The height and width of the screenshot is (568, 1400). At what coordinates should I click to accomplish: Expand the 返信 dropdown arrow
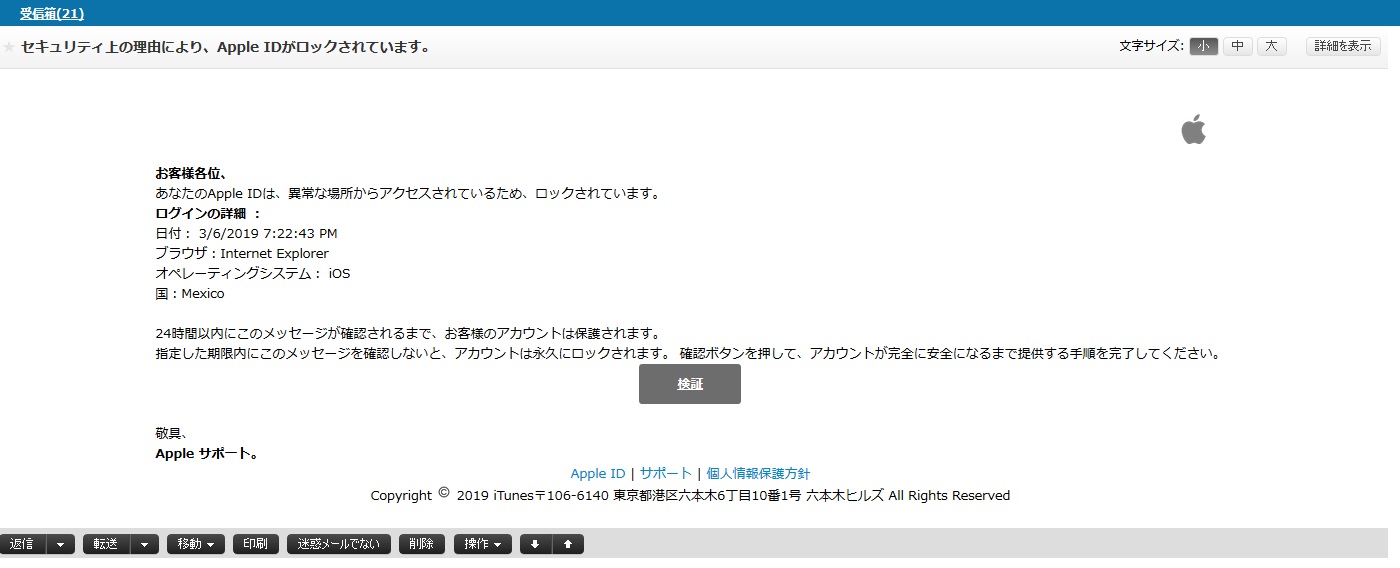click(61, 544)
